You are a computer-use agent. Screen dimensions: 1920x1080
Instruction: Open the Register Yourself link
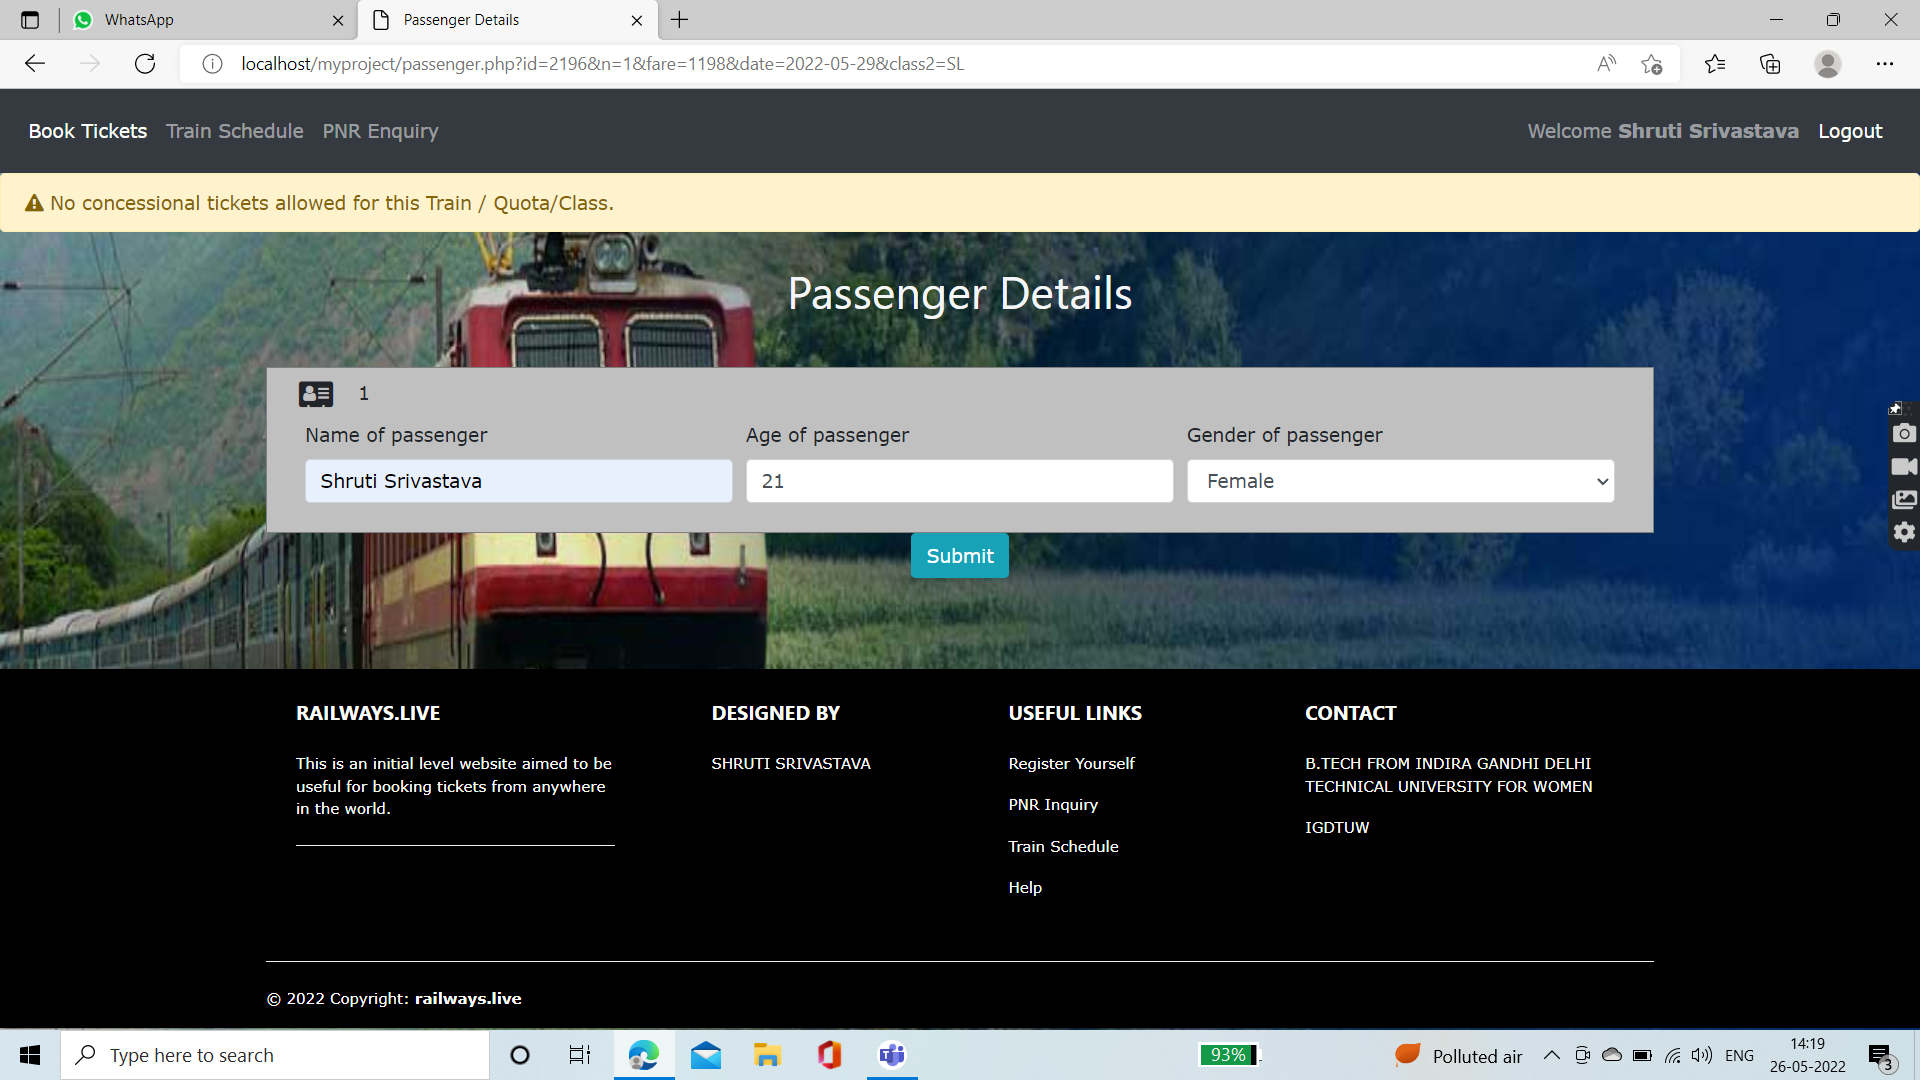[1071, 763]
